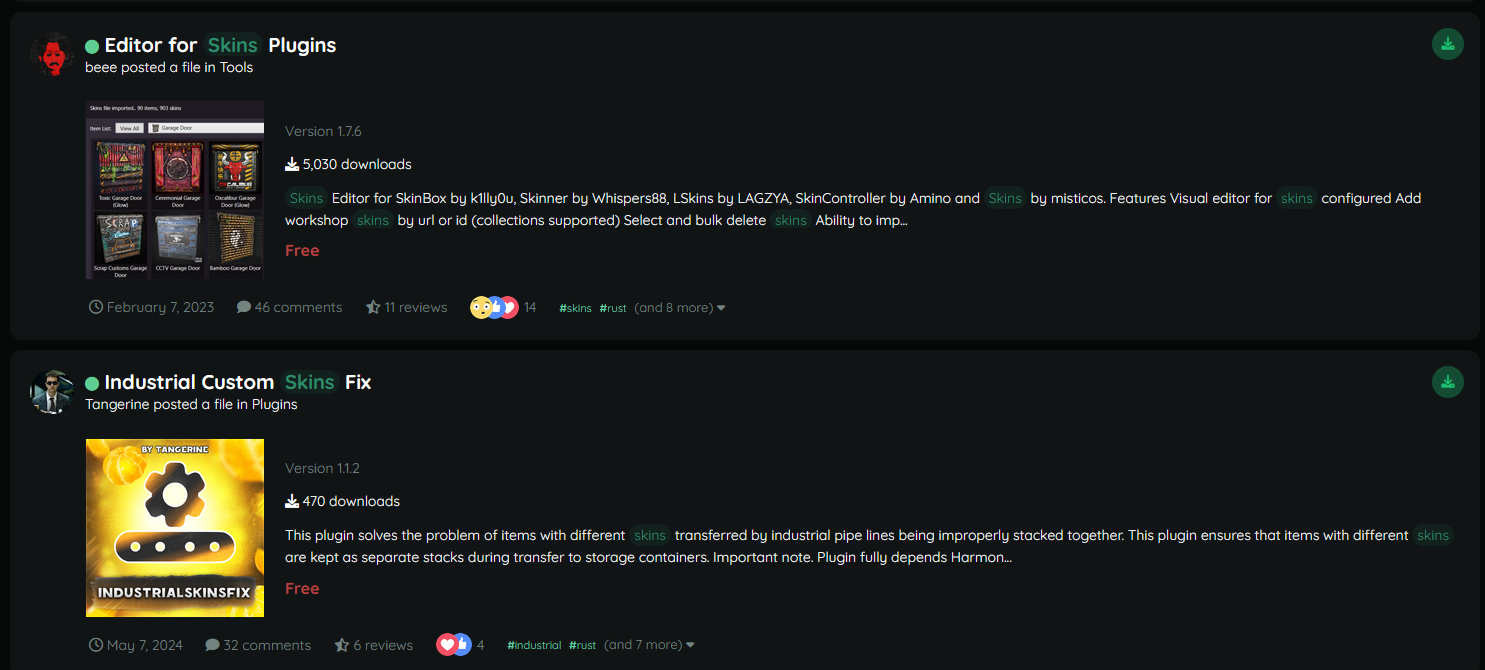Open the IndustrialSkinsFix yellow thumbnail
The image size is (1485, 670).
point(175,528)
